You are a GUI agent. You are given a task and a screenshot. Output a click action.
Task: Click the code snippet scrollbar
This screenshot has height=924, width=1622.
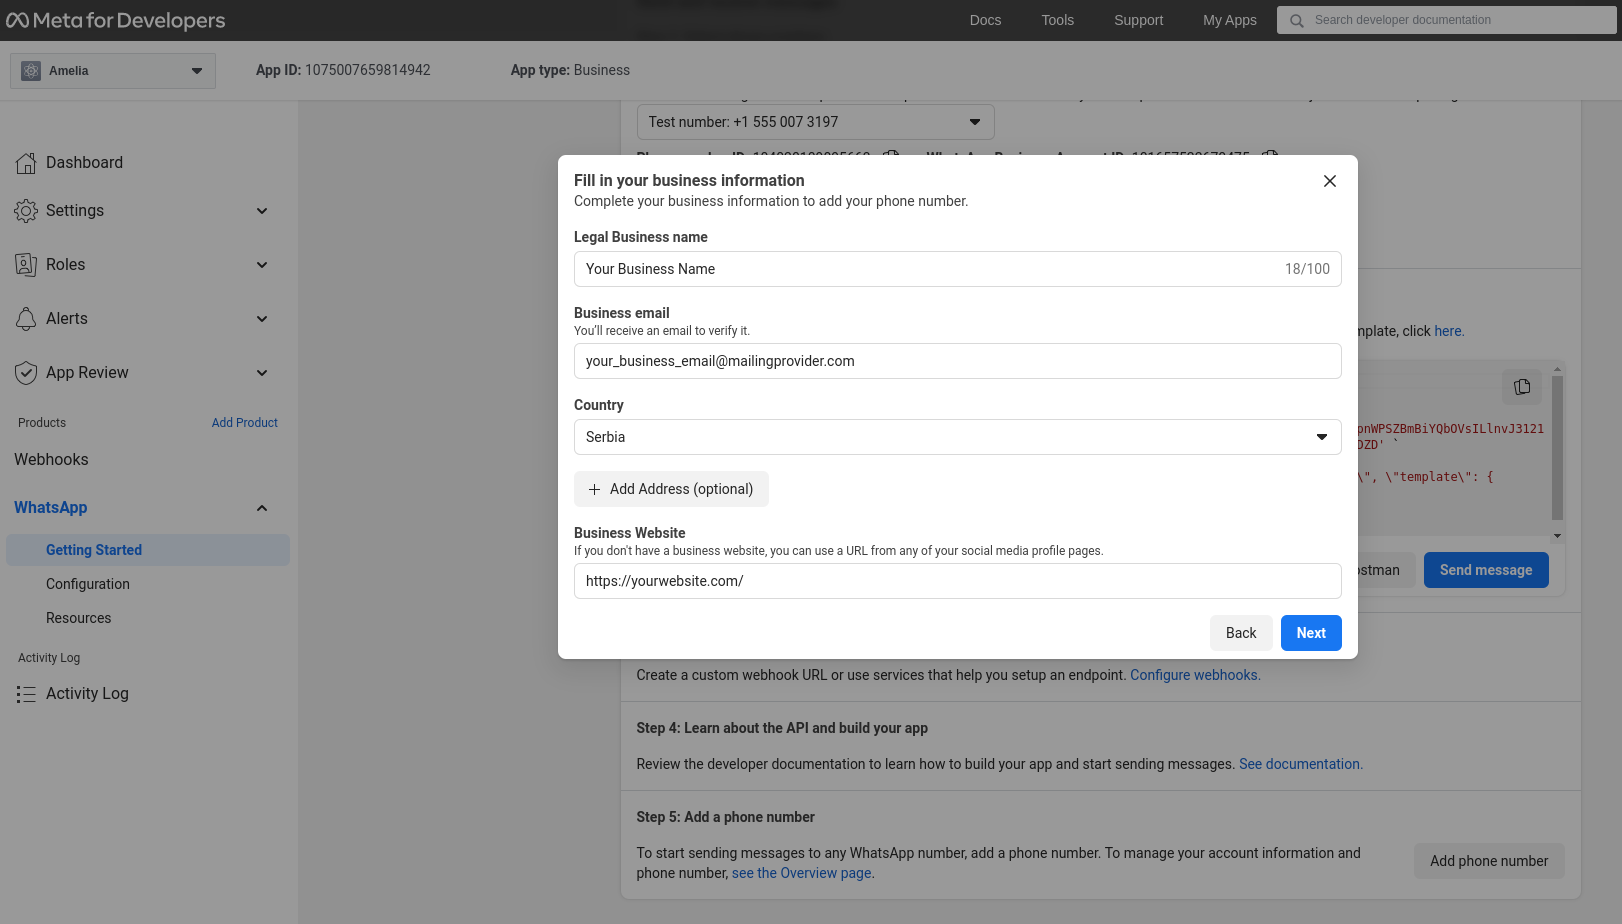point(1557,447)
